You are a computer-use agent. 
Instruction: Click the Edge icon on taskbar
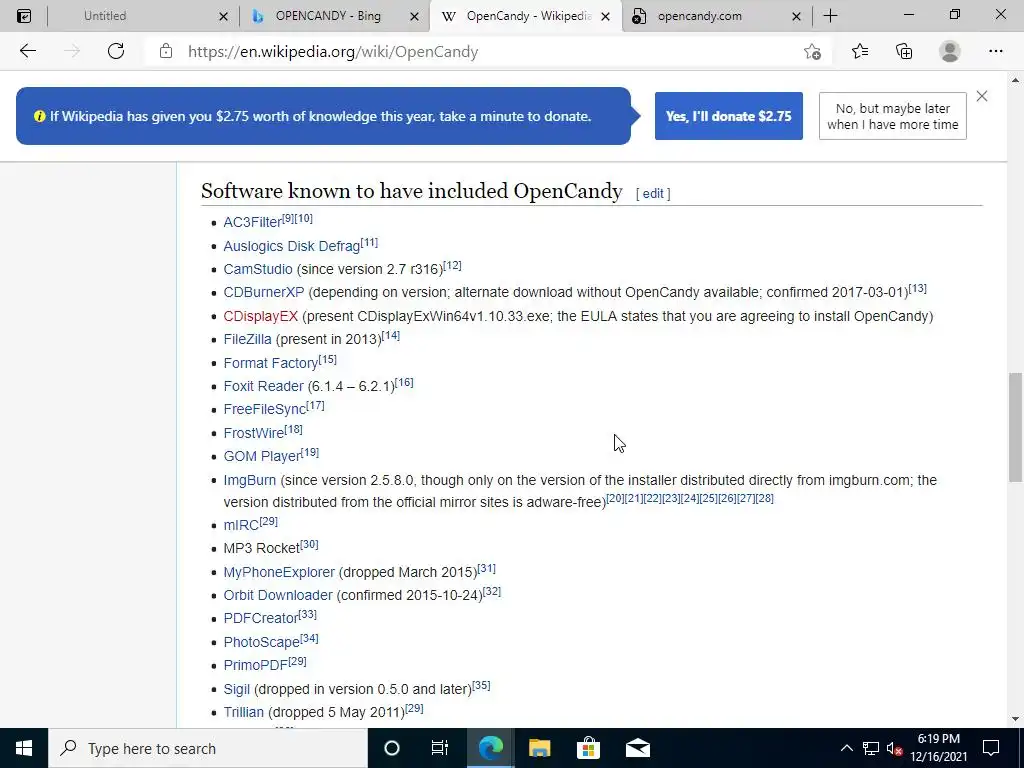click(x=490, y=748)
